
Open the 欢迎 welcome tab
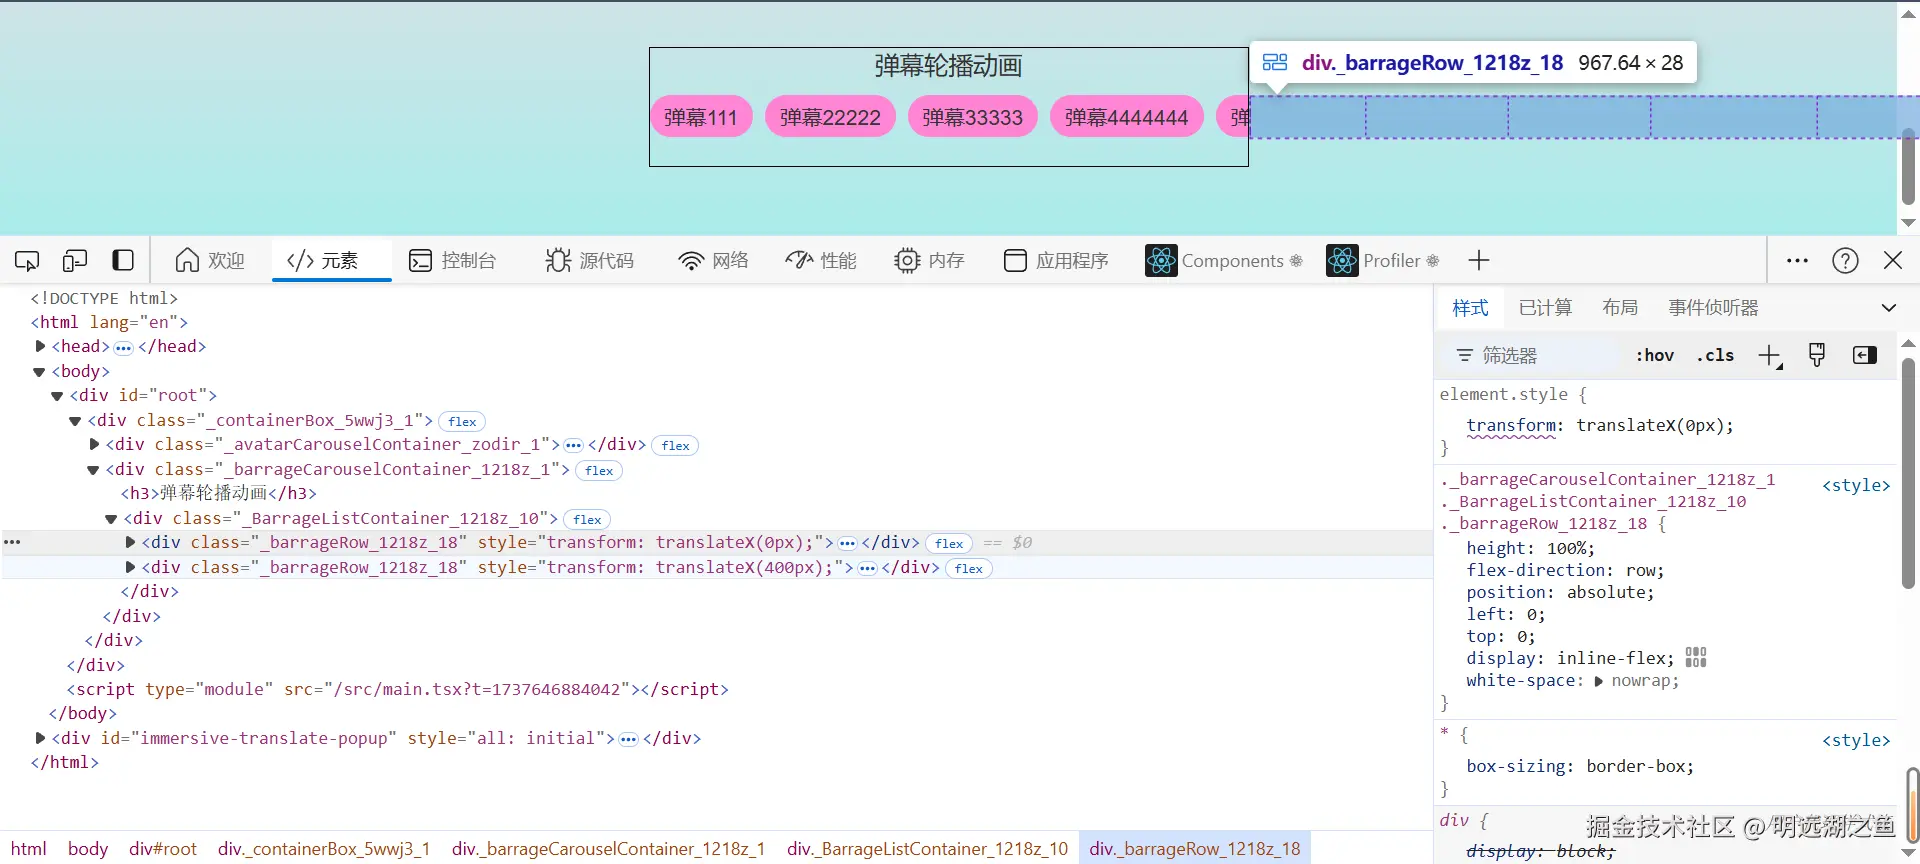(x=210, y=261)
